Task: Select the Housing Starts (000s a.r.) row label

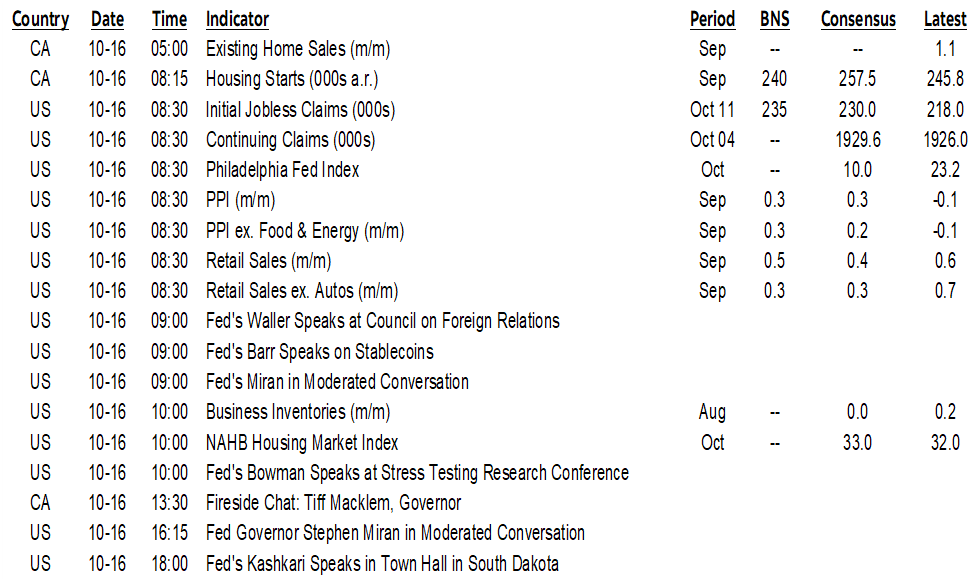Action: pos(292,79)
